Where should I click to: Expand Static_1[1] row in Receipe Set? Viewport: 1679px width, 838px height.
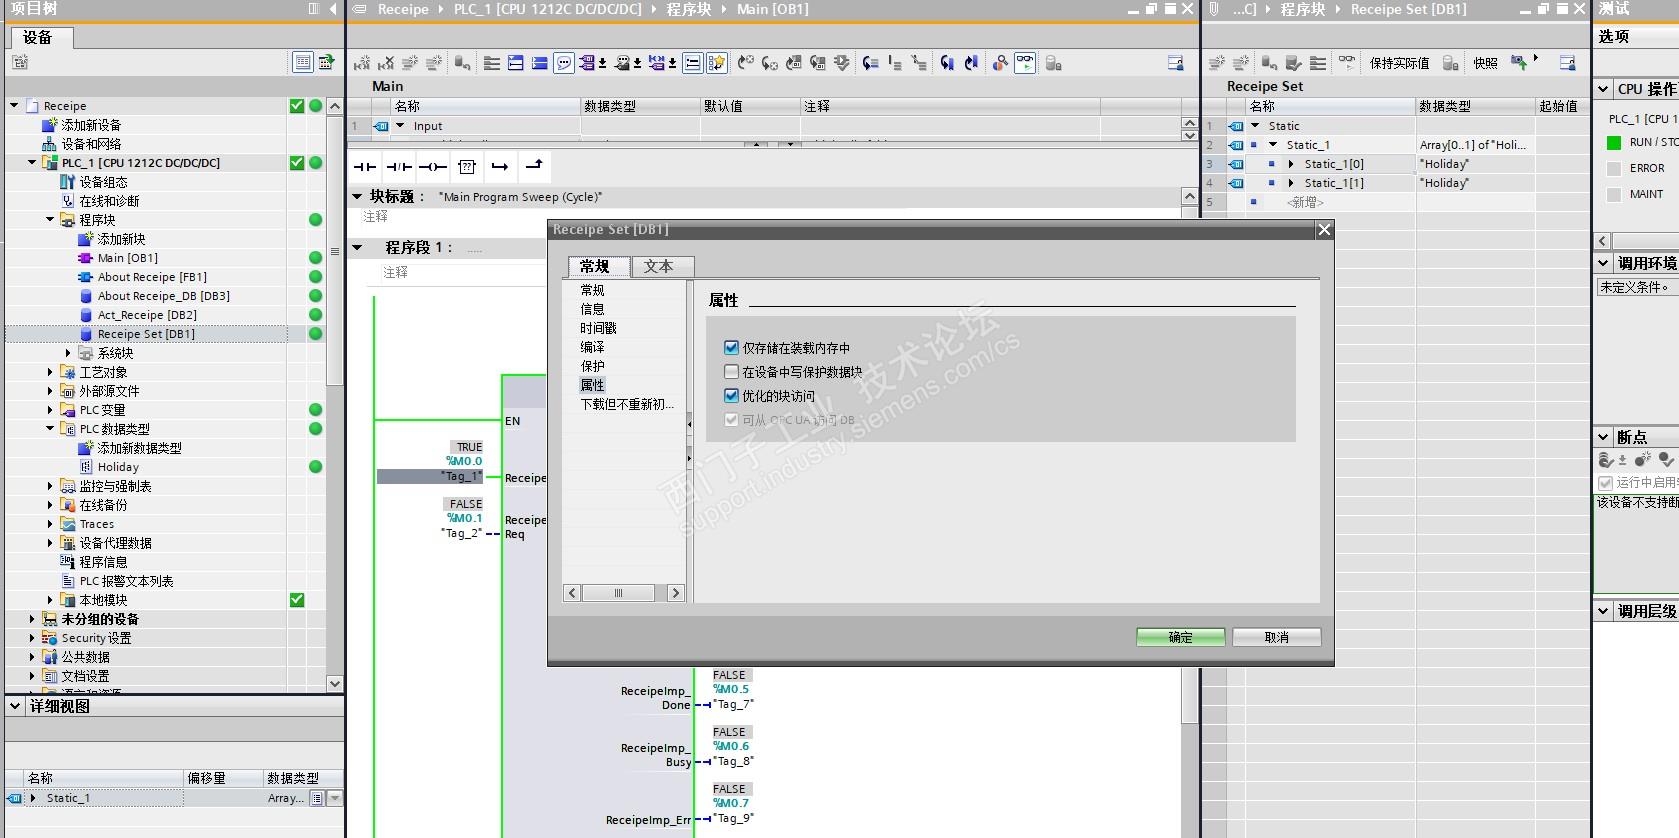(1291, 183)
